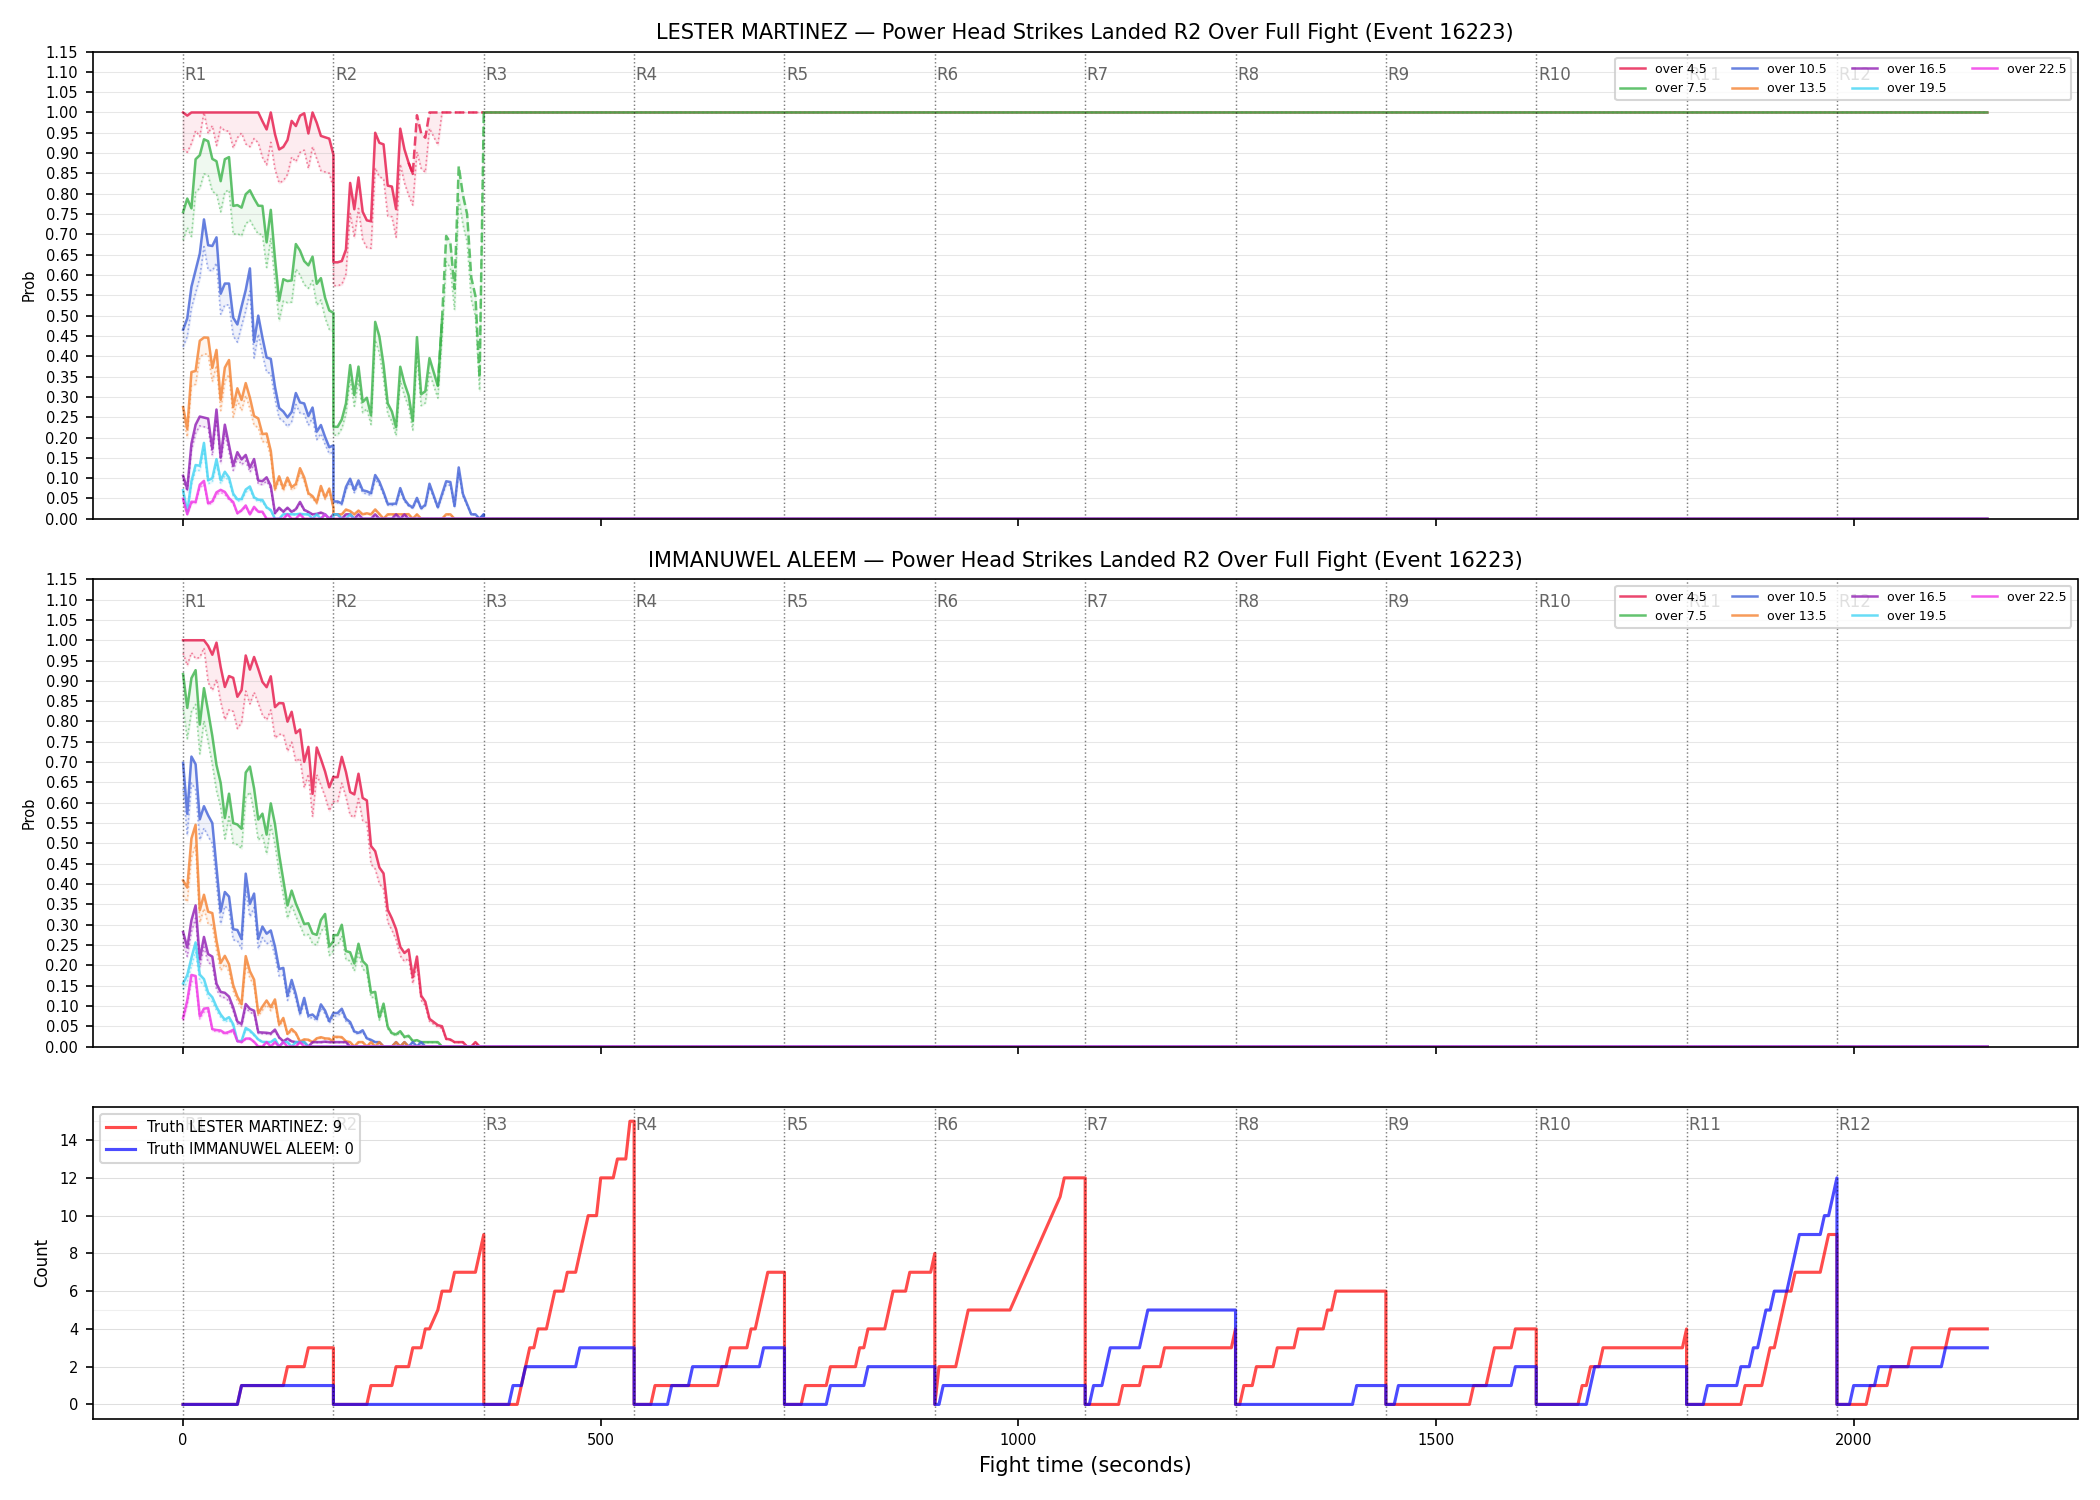Click R4 round label in Lester Martinez chart

click(646, 74)
